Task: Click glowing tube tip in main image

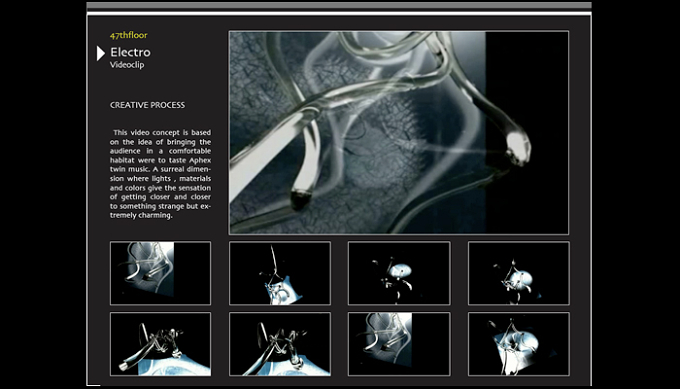Action: [518, 147]
